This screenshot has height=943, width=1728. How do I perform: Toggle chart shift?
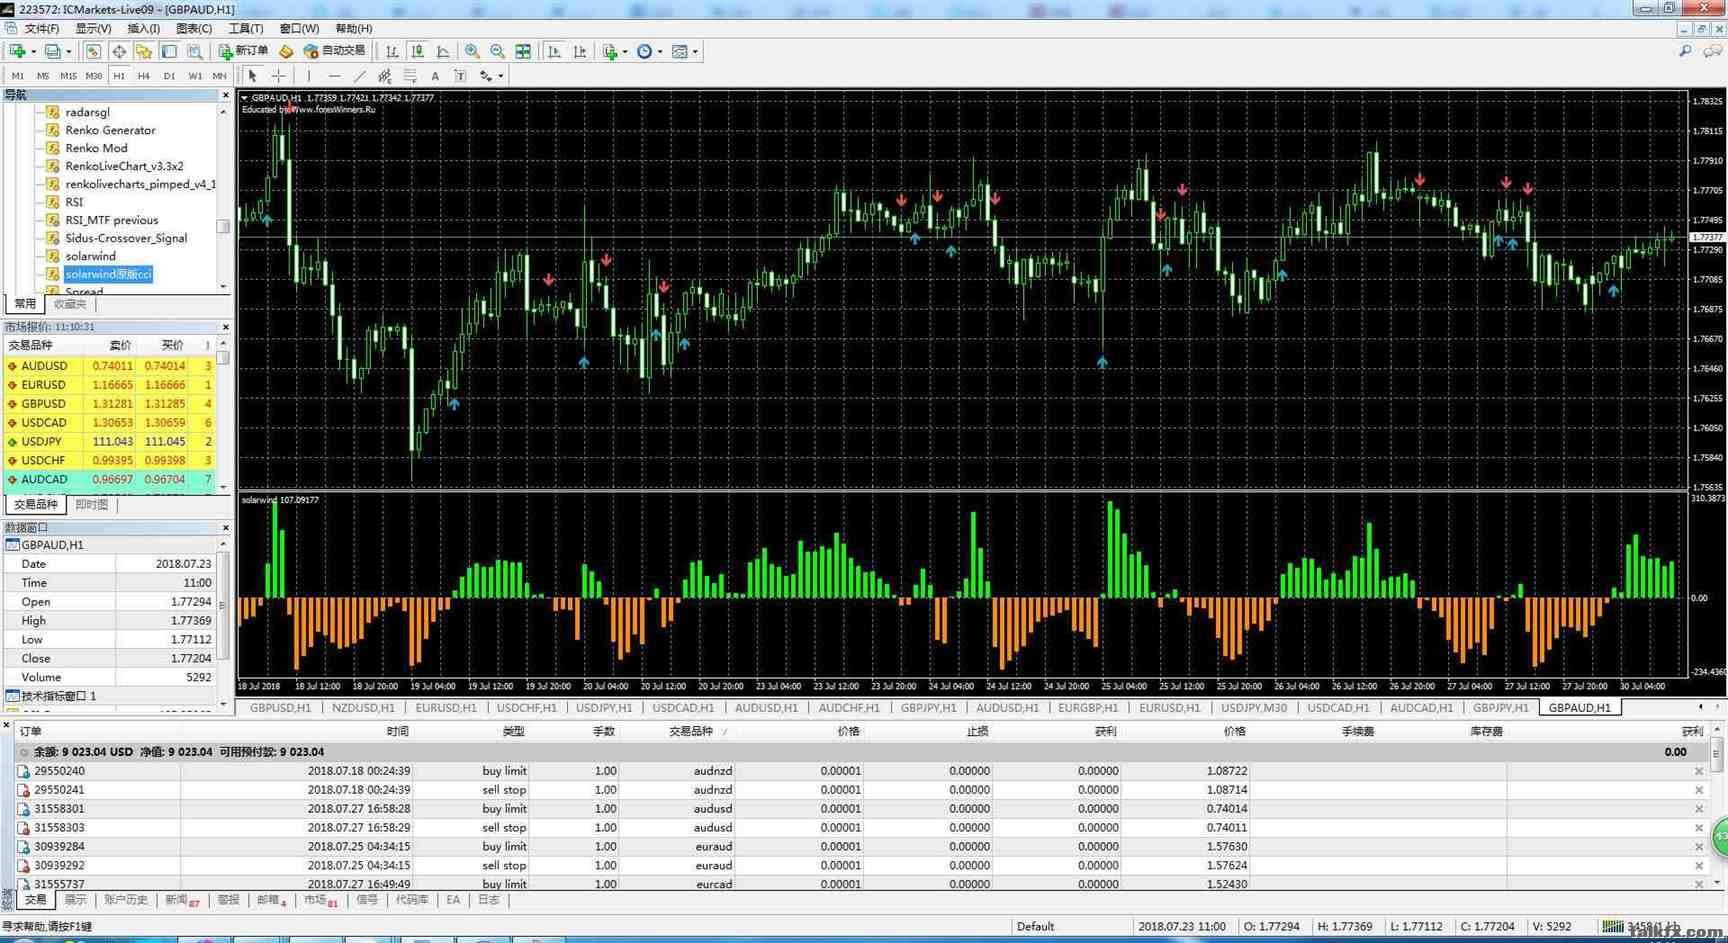tap(580, 51)
